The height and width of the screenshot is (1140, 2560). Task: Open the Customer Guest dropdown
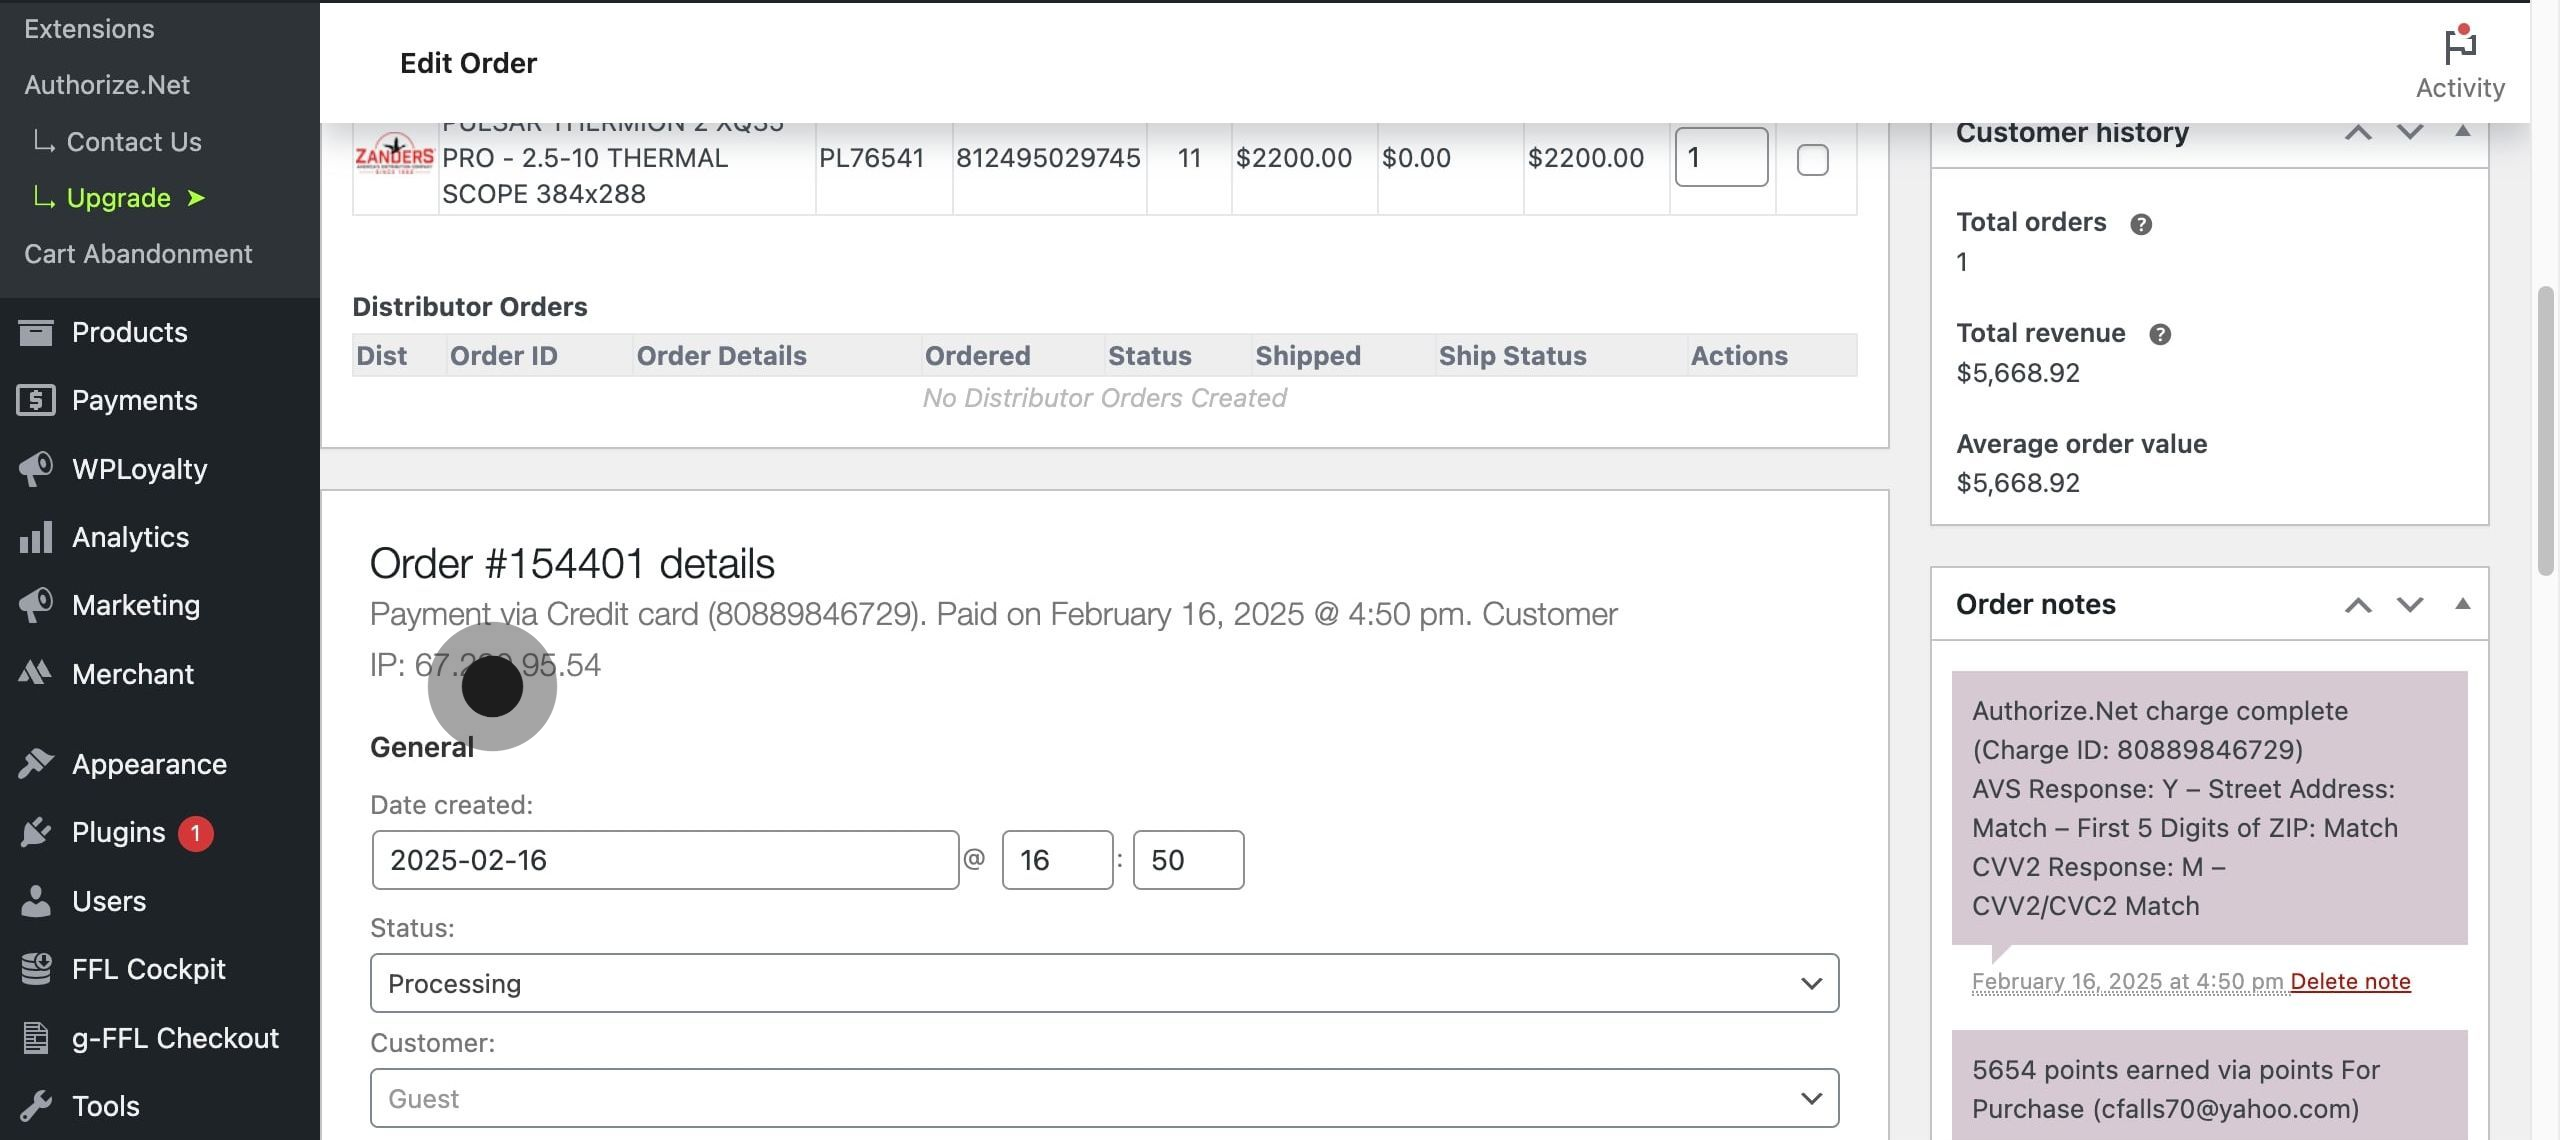click(x=1103, y=1098)
